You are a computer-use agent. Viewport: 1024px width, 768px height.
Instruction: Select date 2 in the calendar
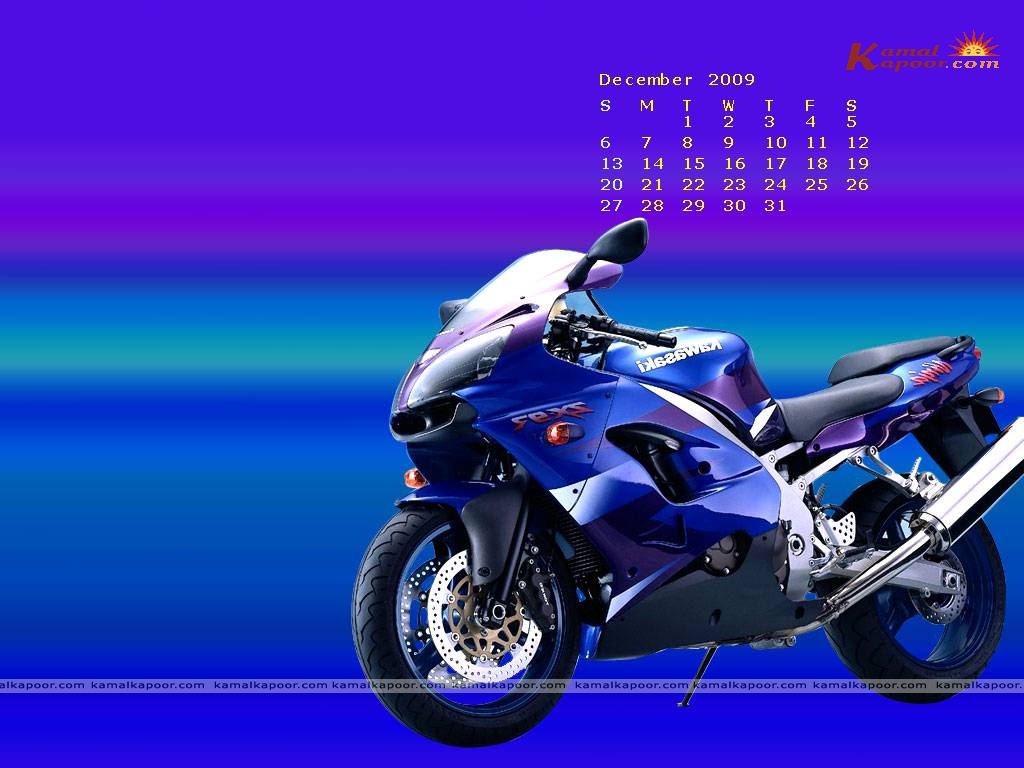729,121
